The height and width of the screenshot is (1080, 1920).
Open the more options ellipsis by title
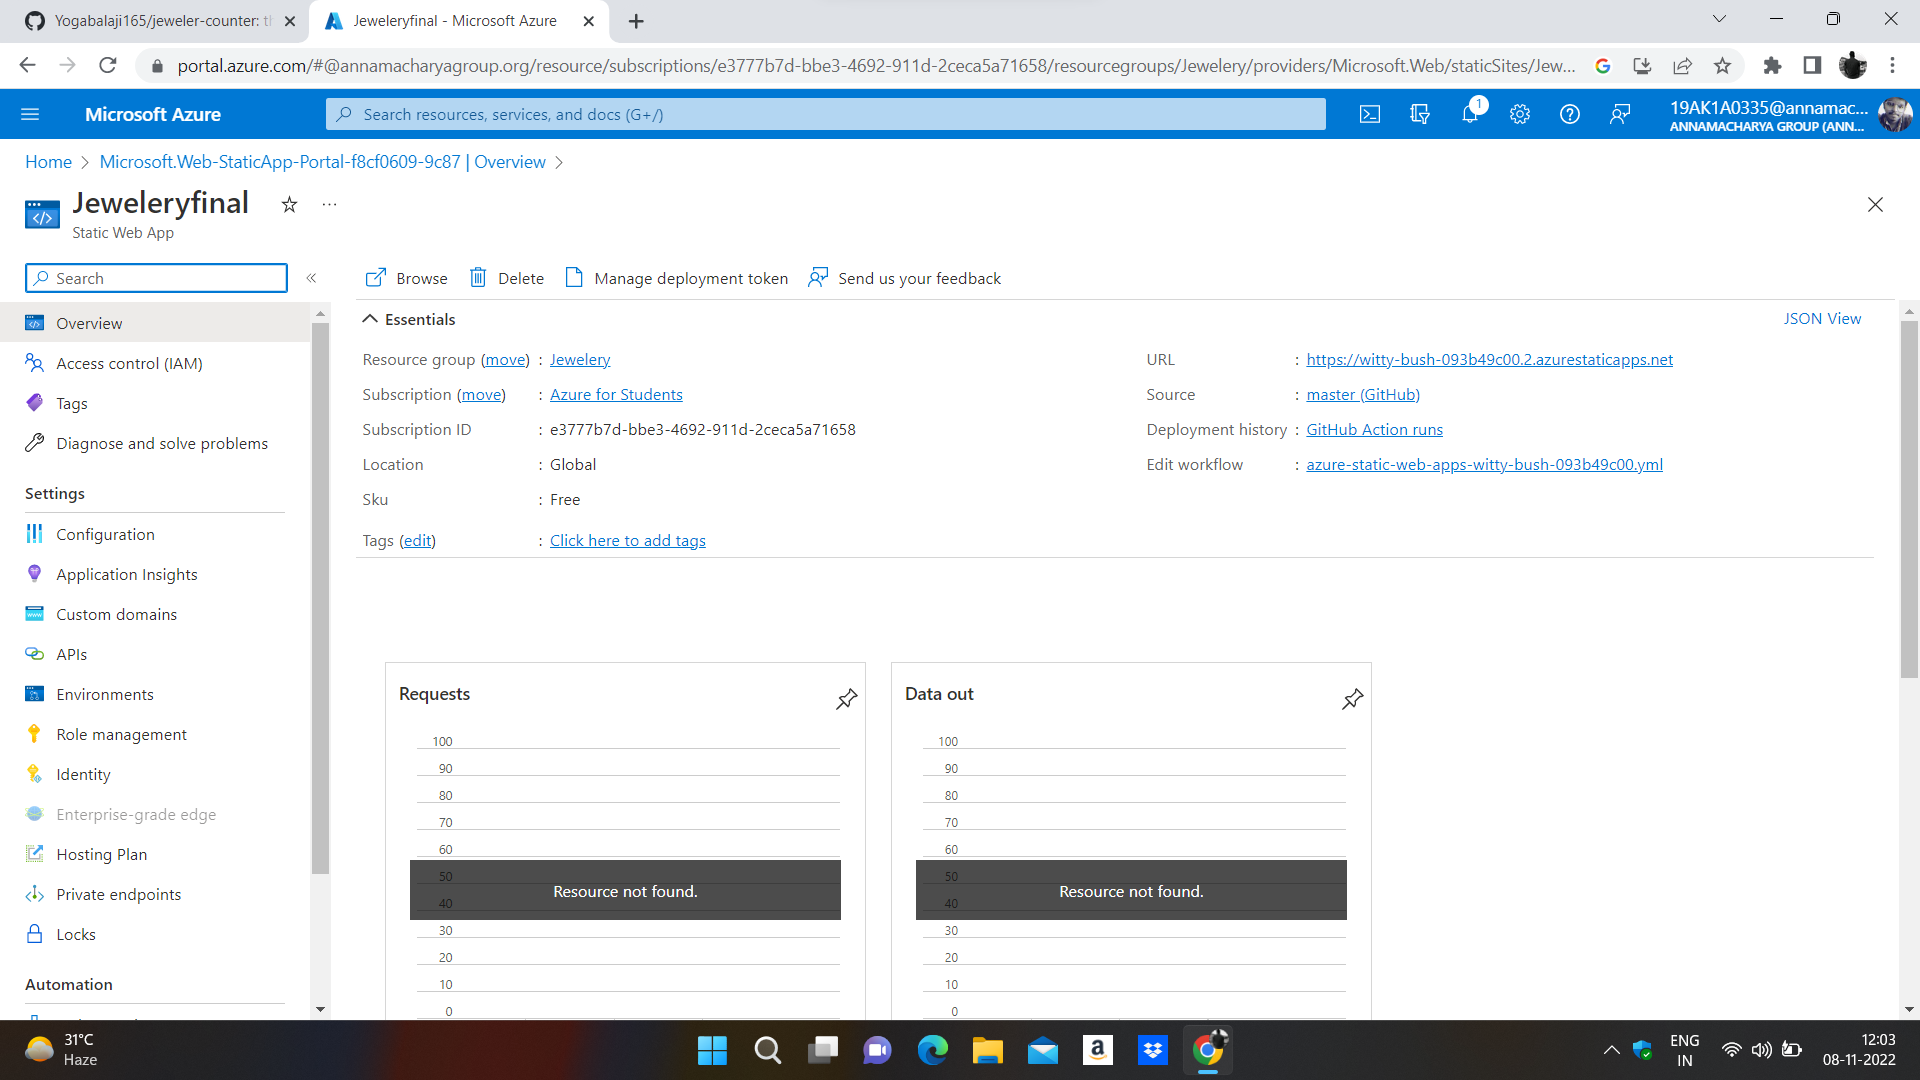click(329, 205)
